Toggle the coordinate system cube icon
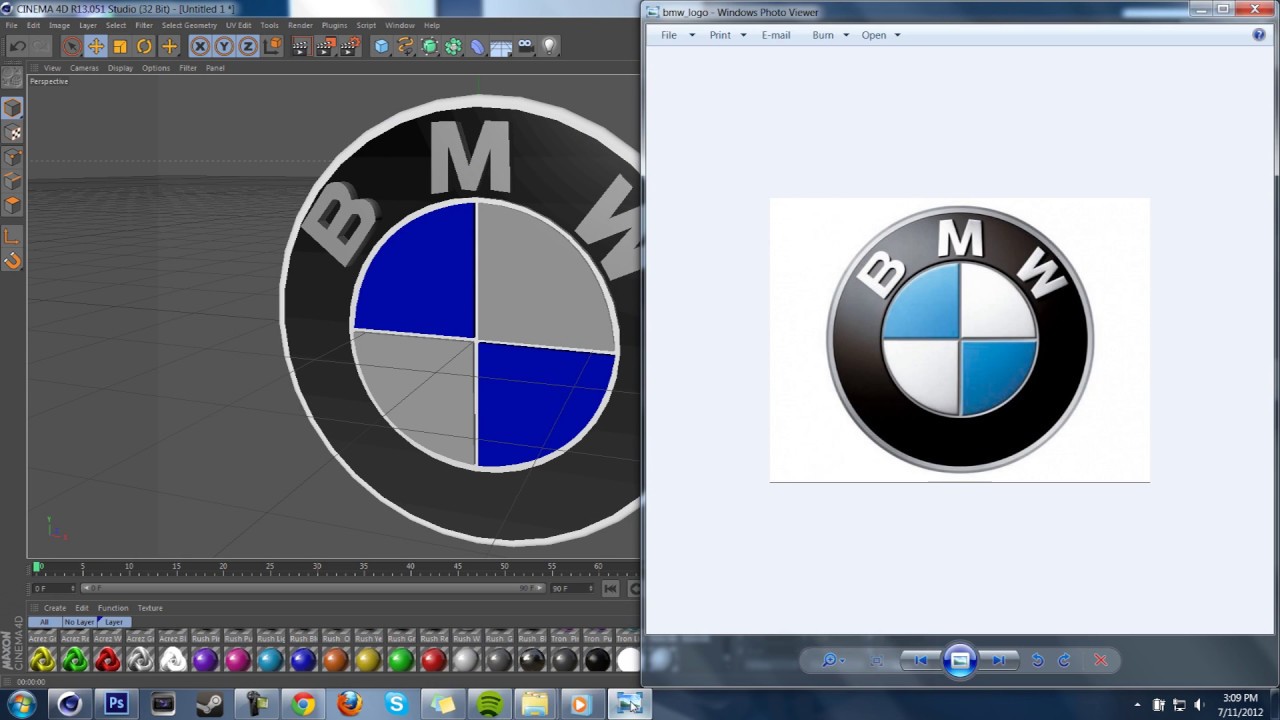This screenshot has width=1280, height=720. coord(272,46)
